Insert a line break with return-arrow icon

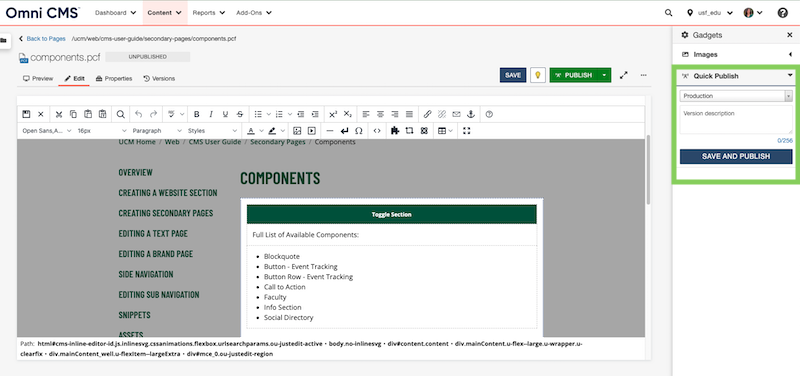pos(344,131)
